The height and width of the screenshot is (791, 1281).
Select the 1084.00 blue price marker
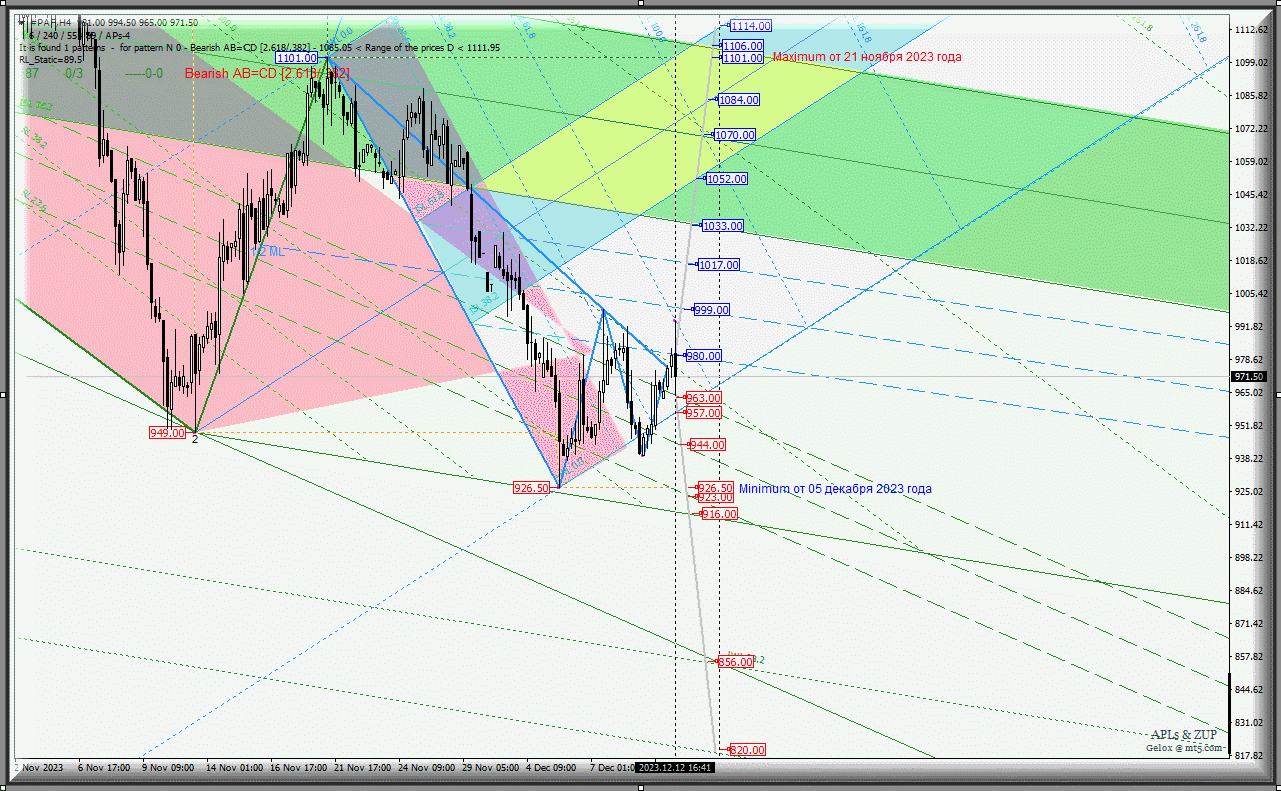click(738, 100)
